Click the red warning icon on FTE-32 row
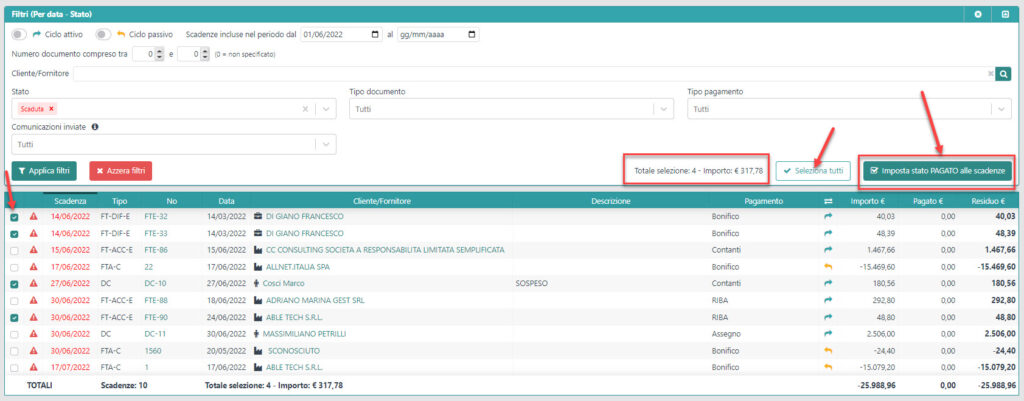Viewport: 1024px width, 401px height. point(33,216)
